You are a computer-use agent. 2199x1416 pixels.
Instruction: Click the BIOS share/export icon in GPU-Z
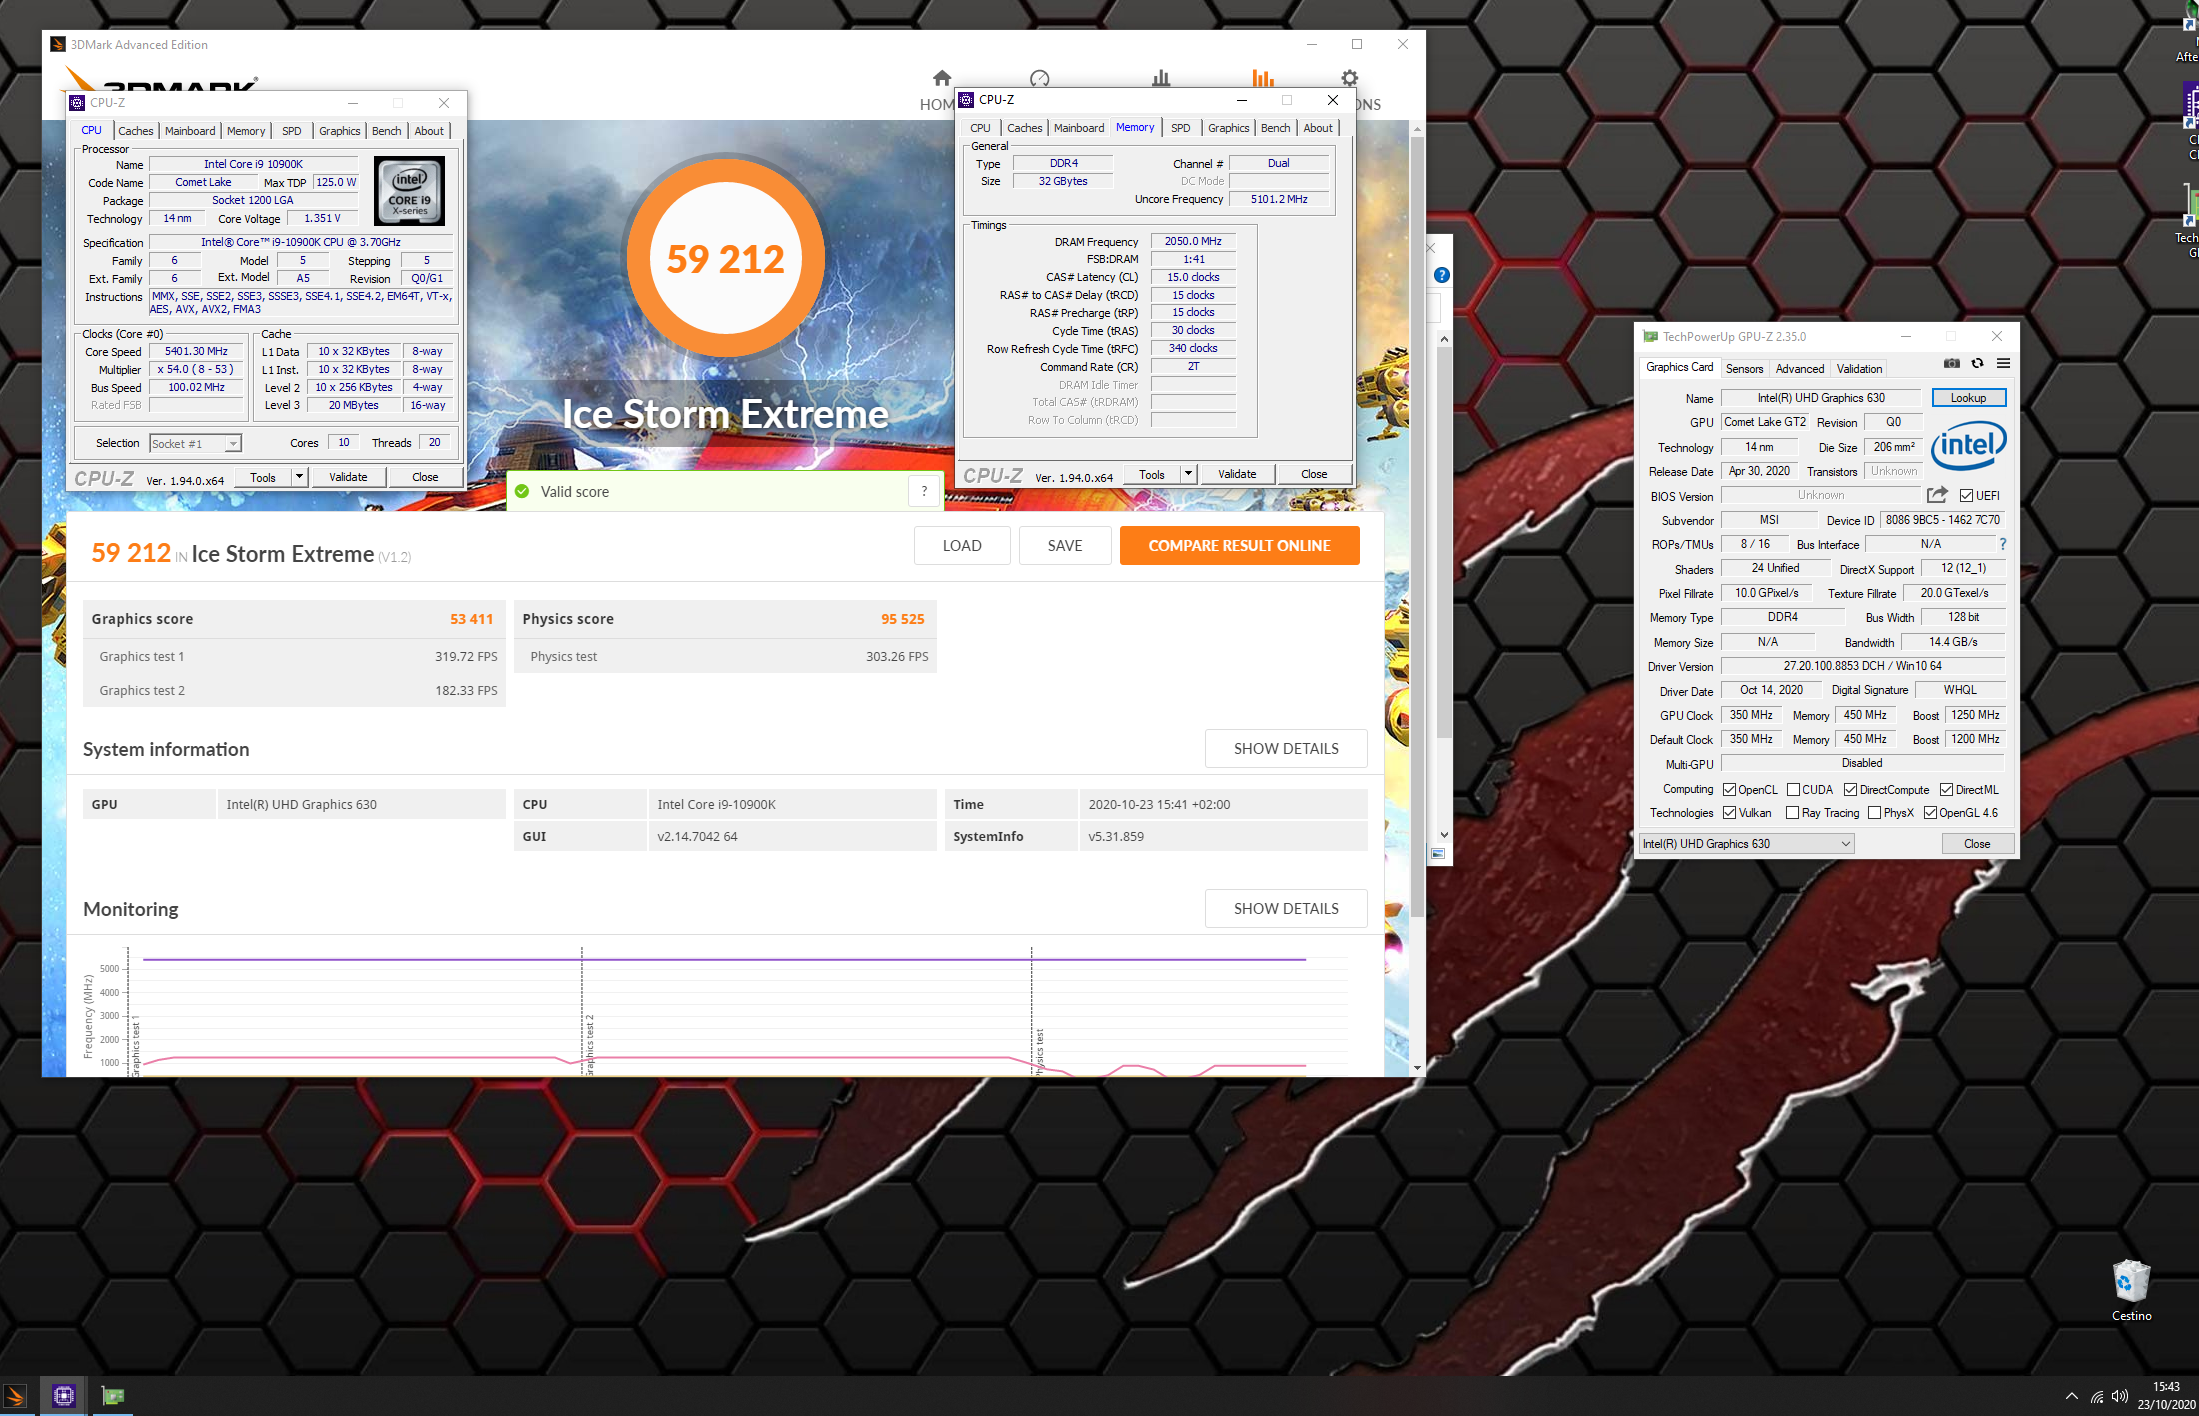point(1937,495)
